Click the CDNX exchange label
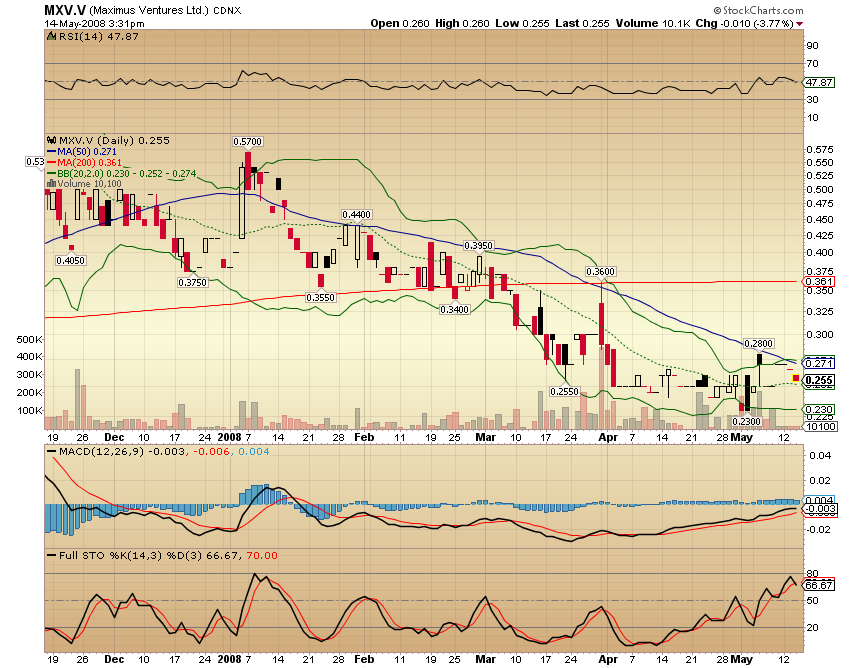 [227, 11]
